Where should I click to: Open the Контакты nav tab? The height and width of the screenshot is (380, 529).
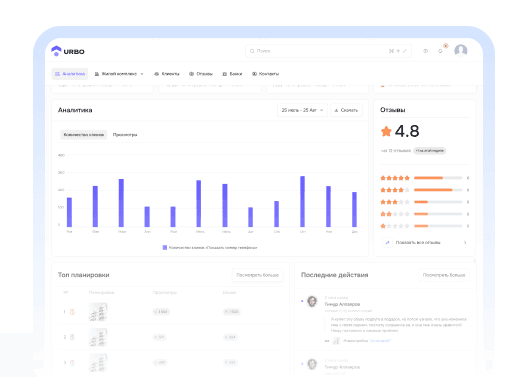[266, 74]
